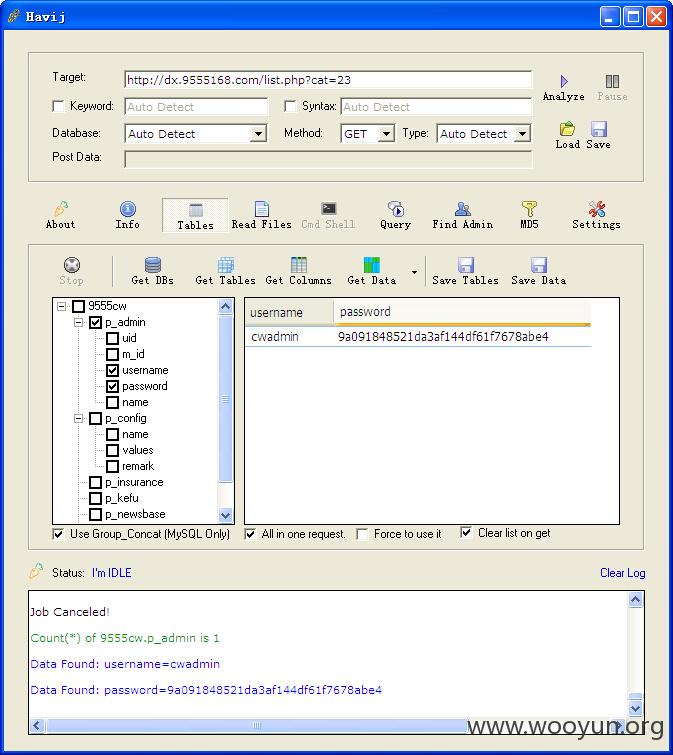
Task: Click the Save disk icon near Load
Action: click(598, 129)
